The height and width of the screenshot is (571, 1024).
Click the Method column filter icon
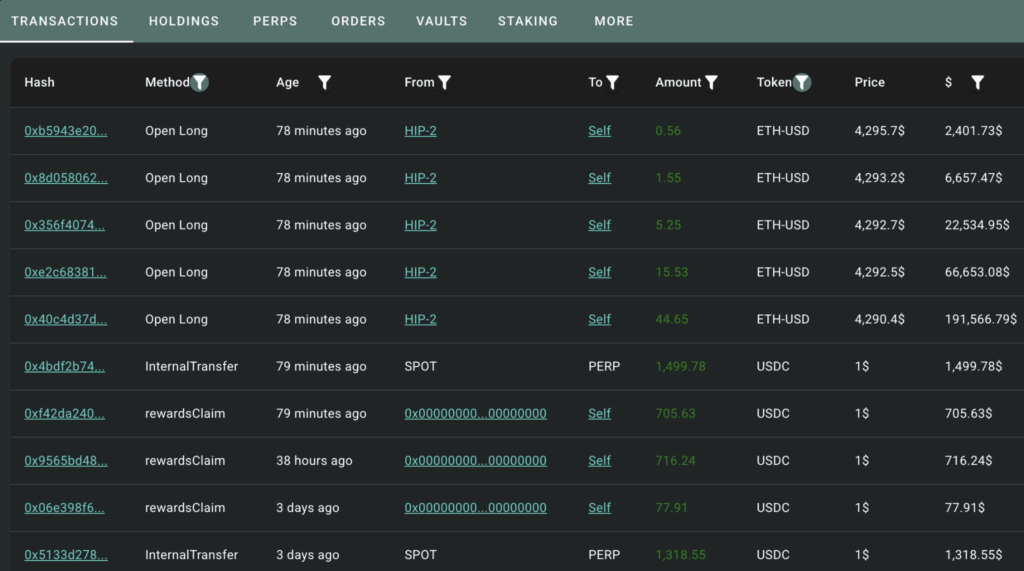200,83
